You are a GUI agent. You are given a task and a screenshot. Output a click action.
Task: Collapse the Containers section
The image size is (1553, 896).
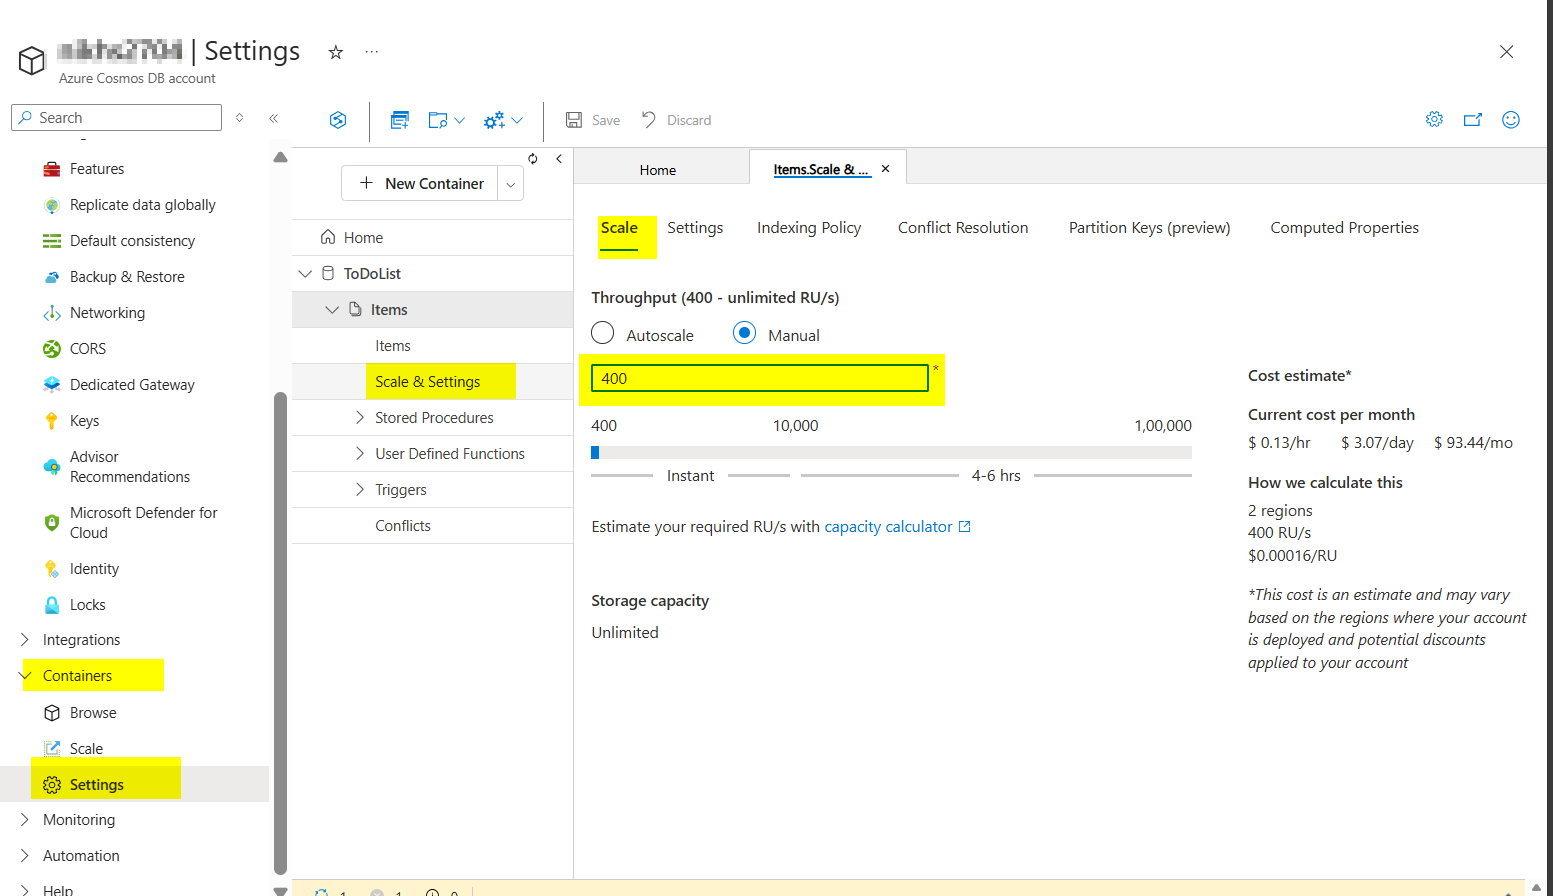pos(25,676)
